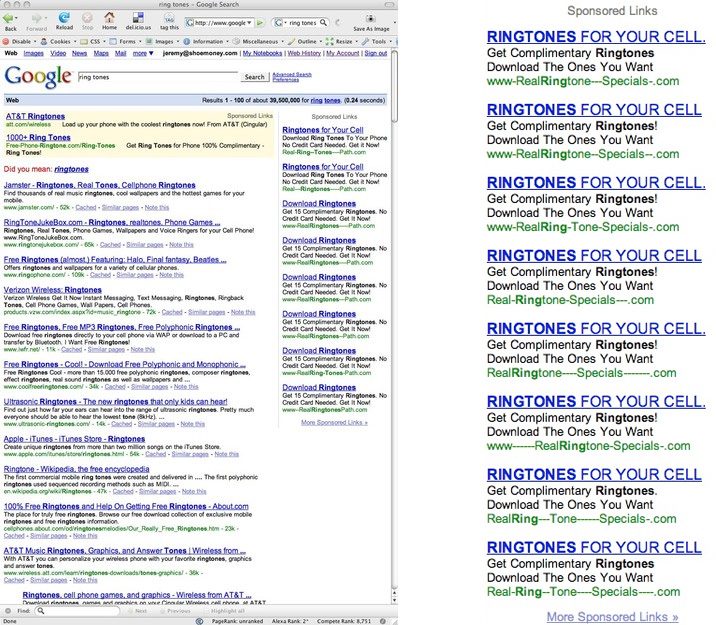Screen dimensions: 716x625
Task: Open the Back button history dropdown arrow
Action: pyautogui.click(x=17, y=19)
